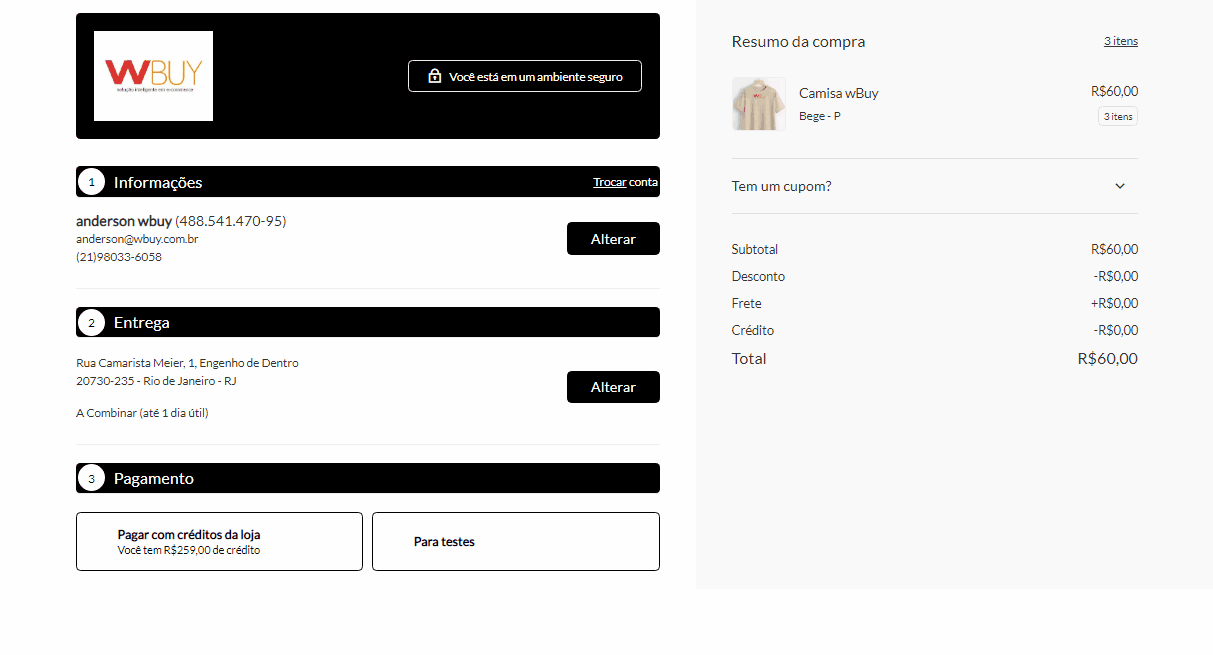Click the padlock icon in the secure badge
Viewport: 1213px width, 655px height.
click(435, 76)
